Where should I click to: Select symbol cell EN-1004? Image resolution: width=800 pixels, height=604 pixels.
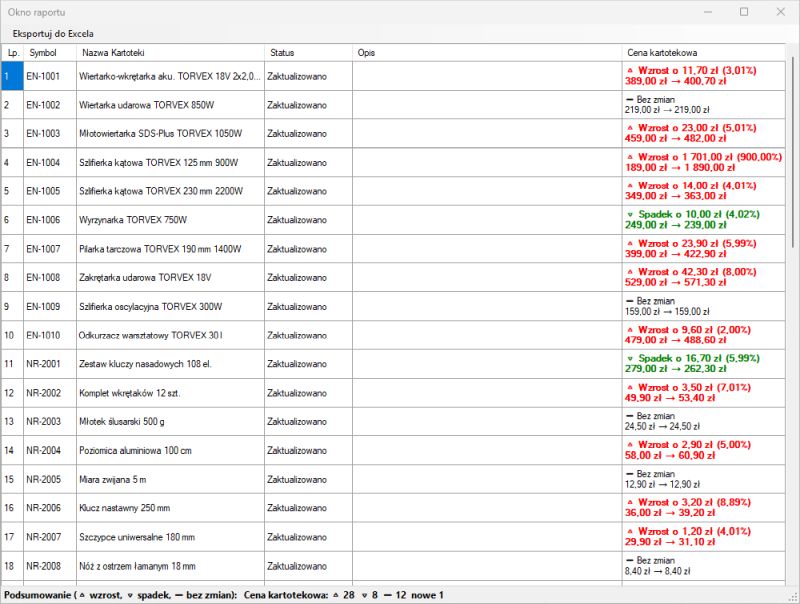pyautogui.click(x=50, y=163)
